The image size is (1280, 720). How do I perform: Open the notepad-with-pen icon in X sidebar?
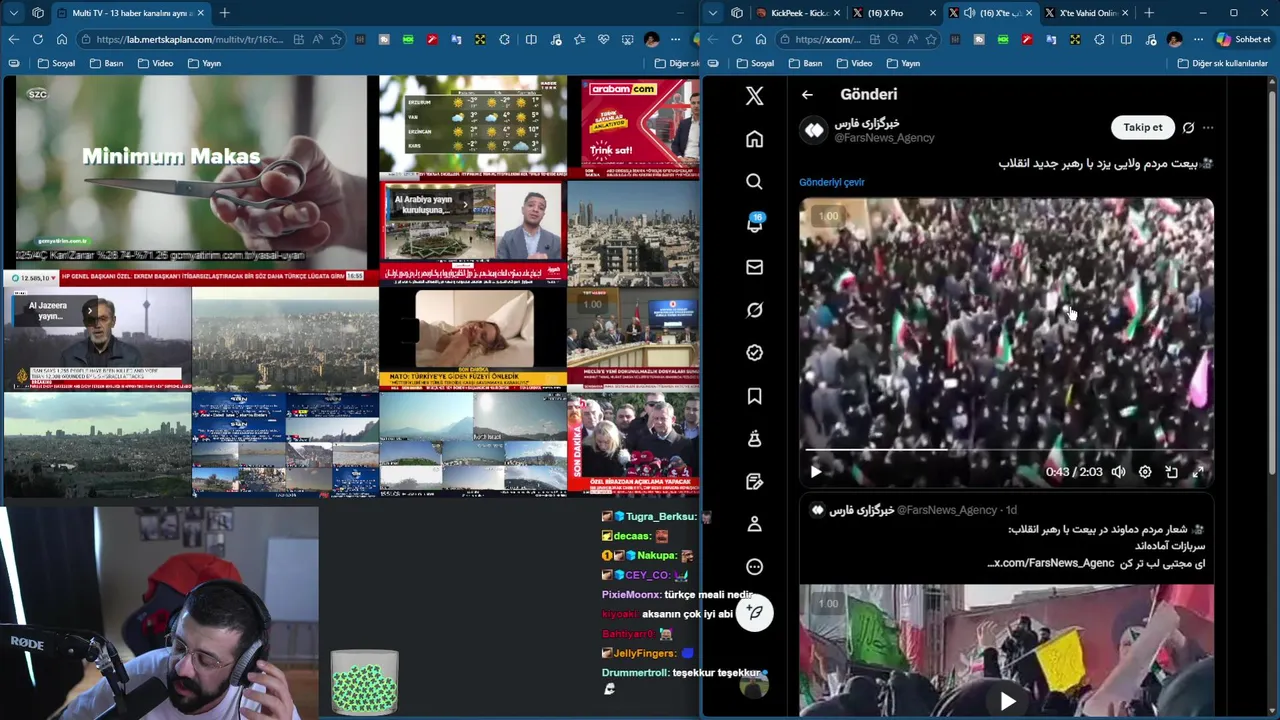coord(754,481)
